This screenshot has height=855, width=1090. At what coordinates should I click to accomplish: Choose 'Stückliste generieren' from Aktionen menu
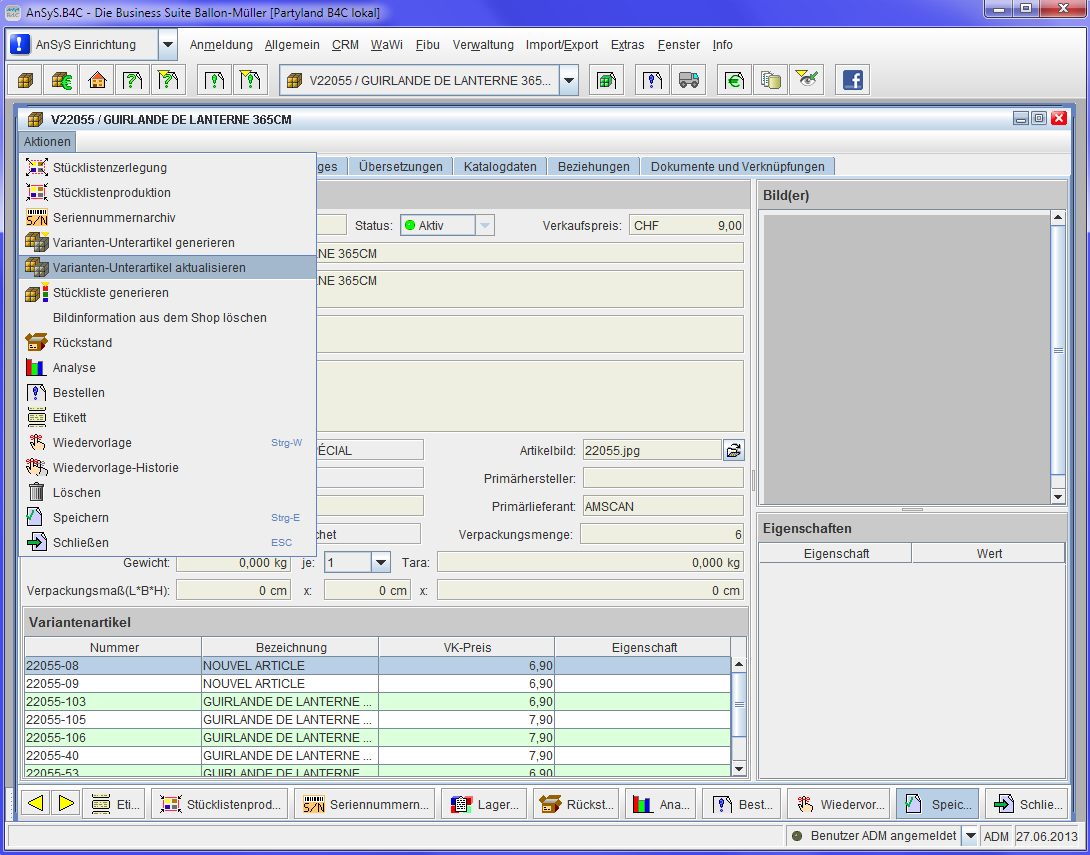click(x=111, y=293)
